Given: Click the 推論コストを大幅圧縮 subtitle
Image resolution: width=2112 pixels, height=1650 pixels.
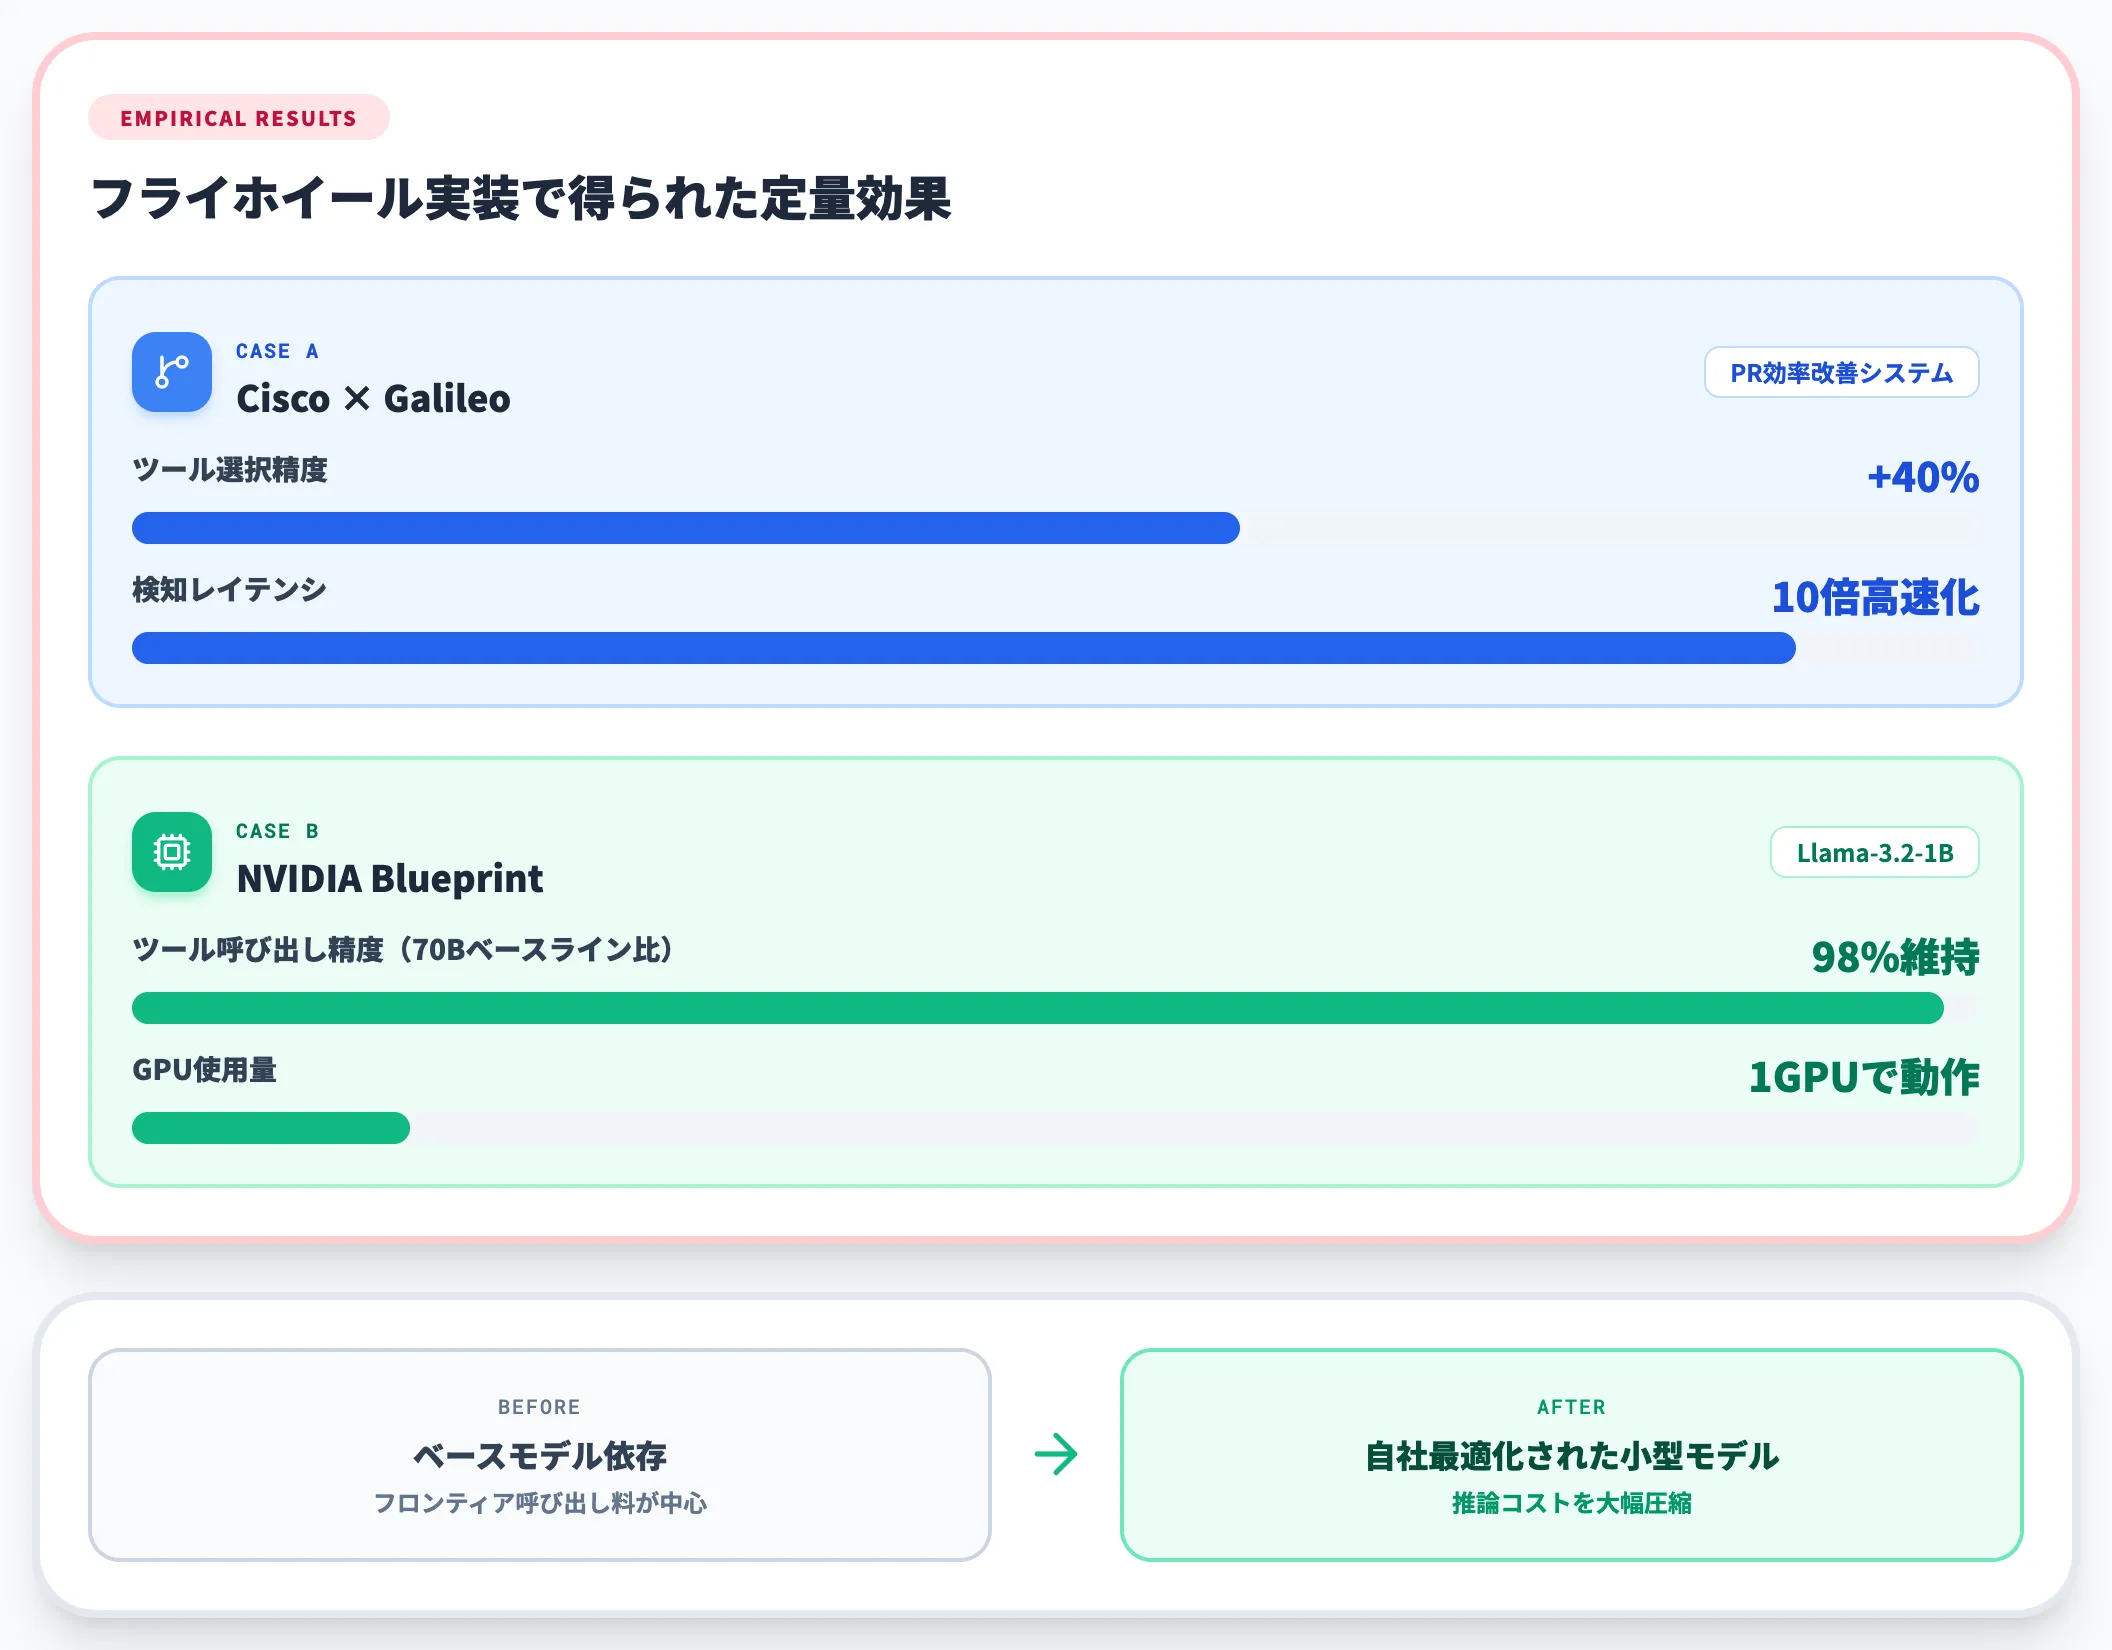Looking at the screenshot, I should pyautogui.click(x=1572, y=1503).
